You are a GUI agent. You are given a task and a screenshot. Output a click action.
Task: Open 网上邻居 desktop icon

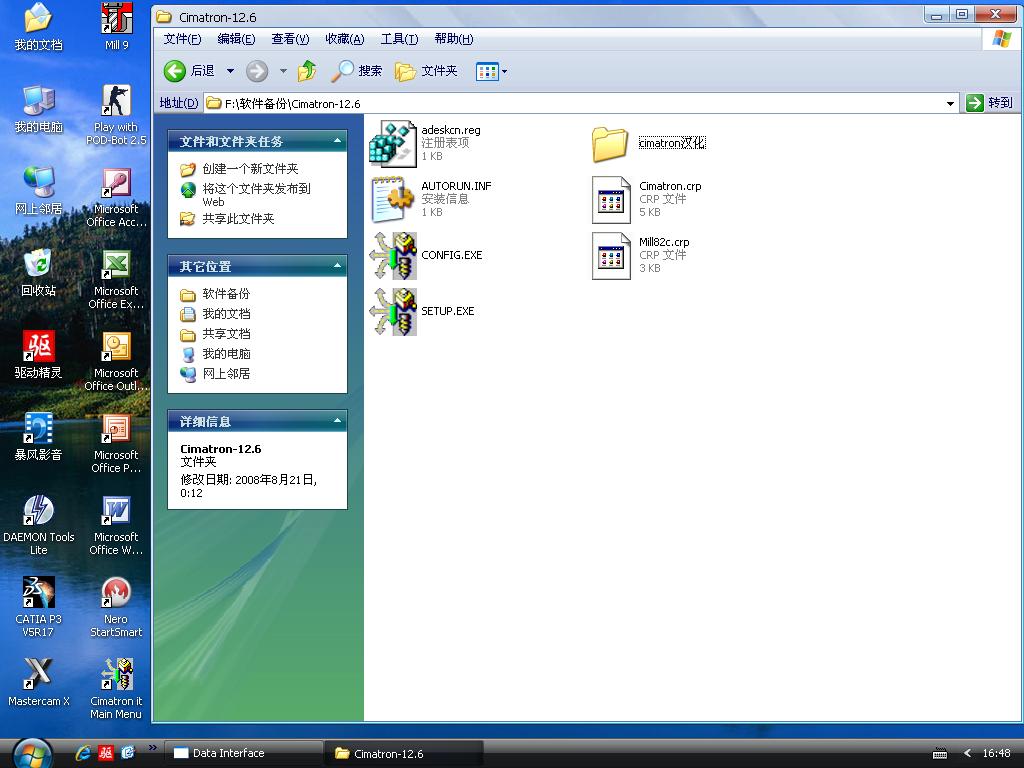[x=39, y=191]
